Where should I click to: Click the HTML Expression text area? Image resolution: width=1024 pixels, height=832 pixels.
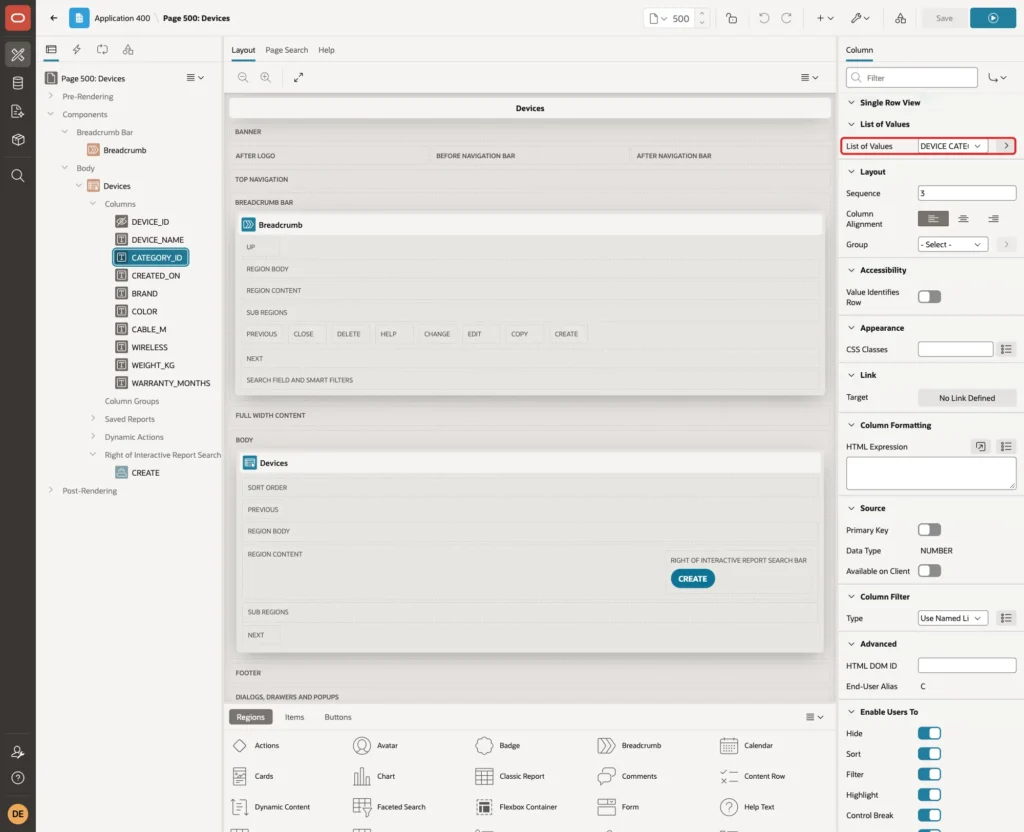931,473
